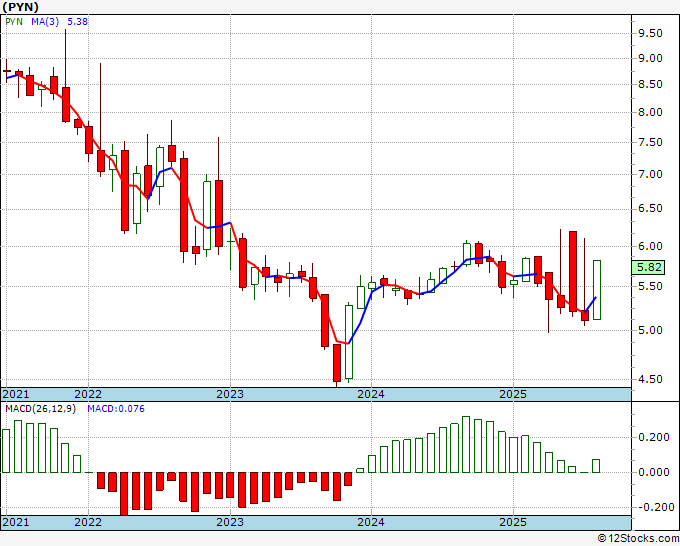Click the 4.50 price axis label
Screen dimensions: 680x546
tap(650, 379)
